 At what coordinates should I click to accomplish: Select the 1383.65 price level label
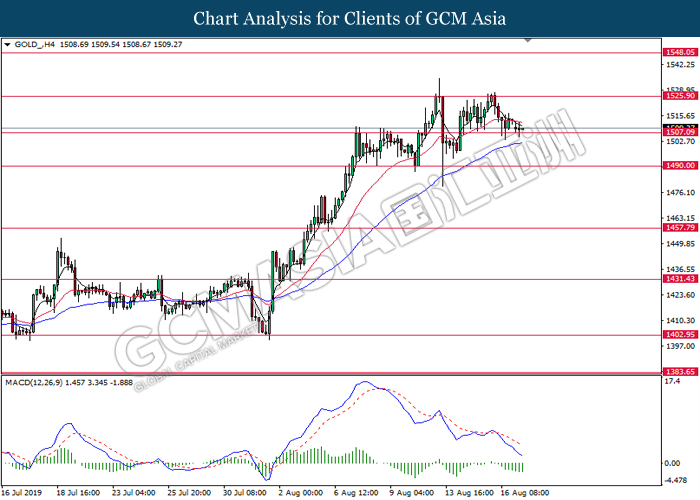pos(680,372)
